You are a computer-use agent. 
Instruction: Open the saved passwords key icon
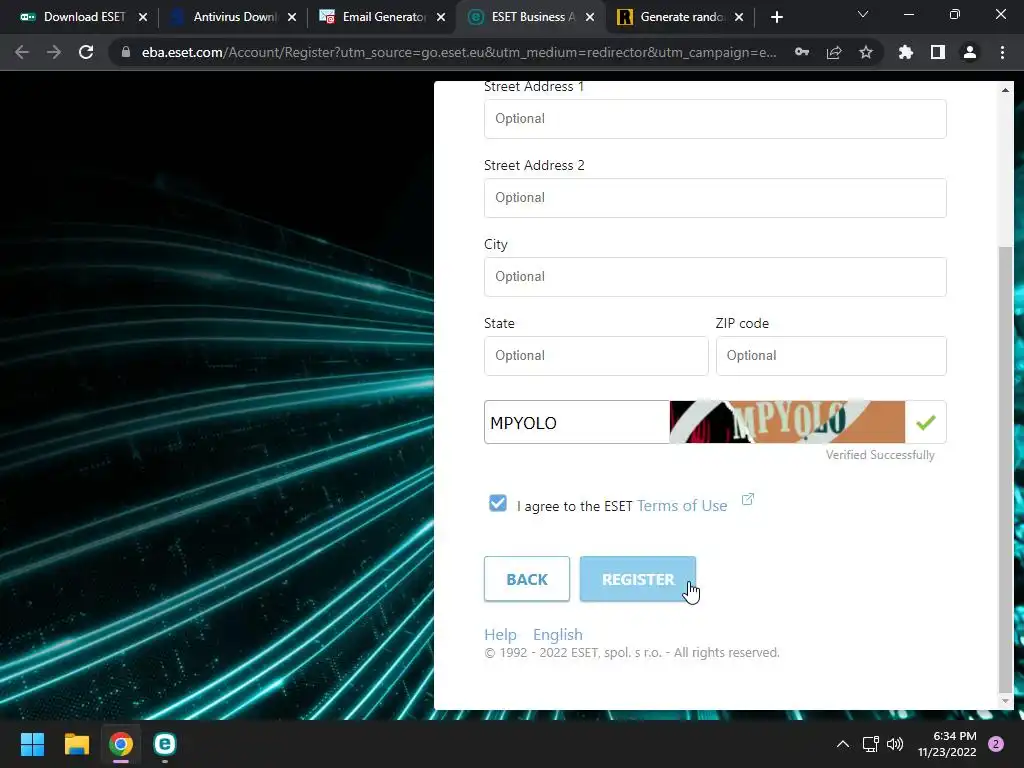point(802,52)
